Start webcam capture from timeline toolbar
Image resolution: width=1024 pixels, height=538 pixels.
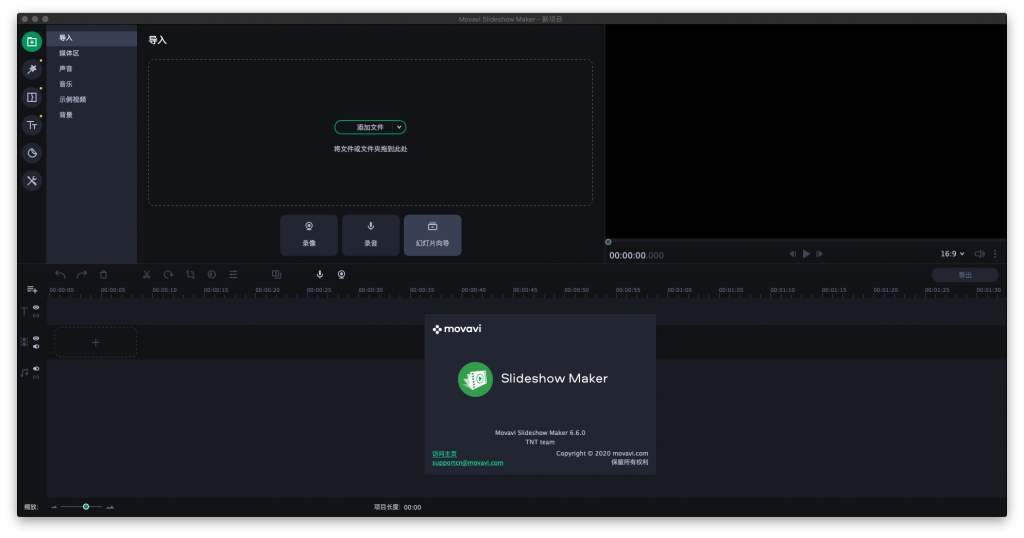(341, 274)
